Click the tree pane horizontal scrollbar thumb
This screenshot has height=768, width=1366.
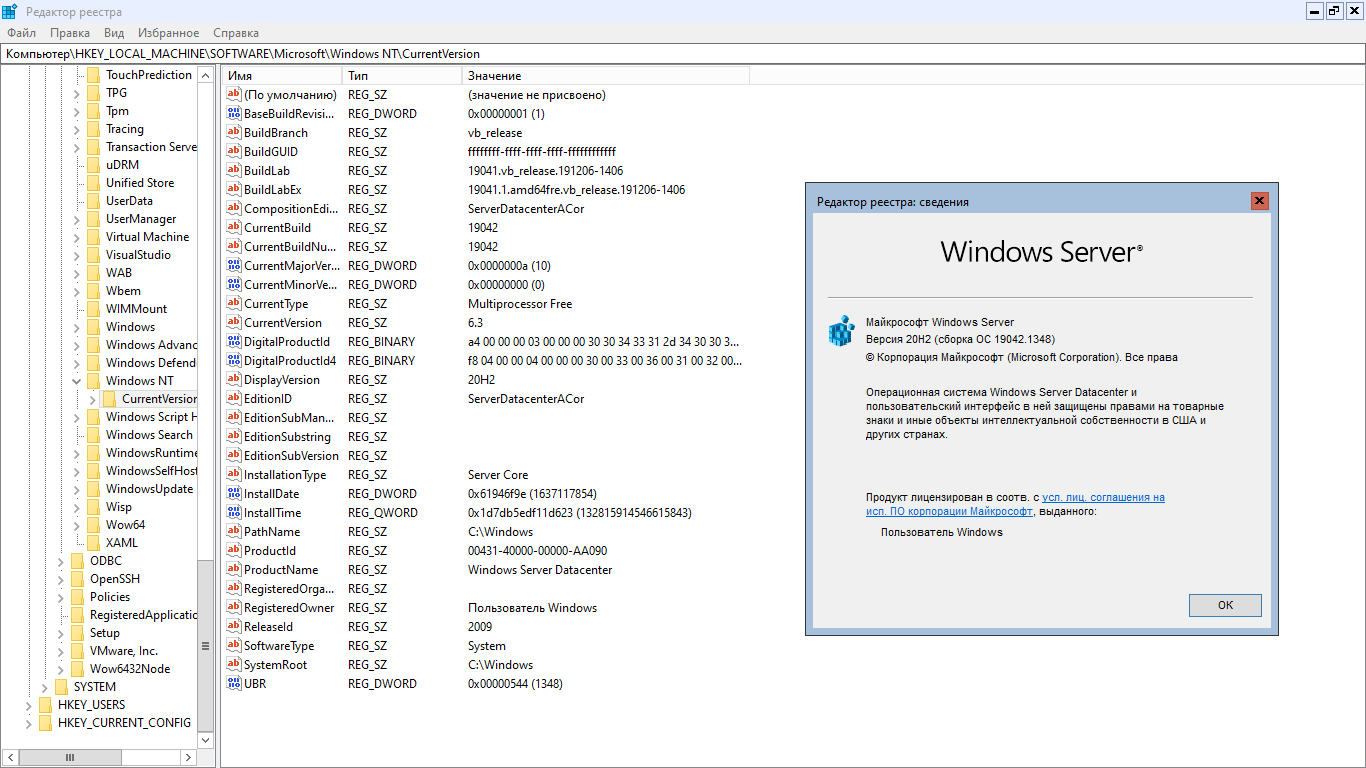[x=70, y=758]
